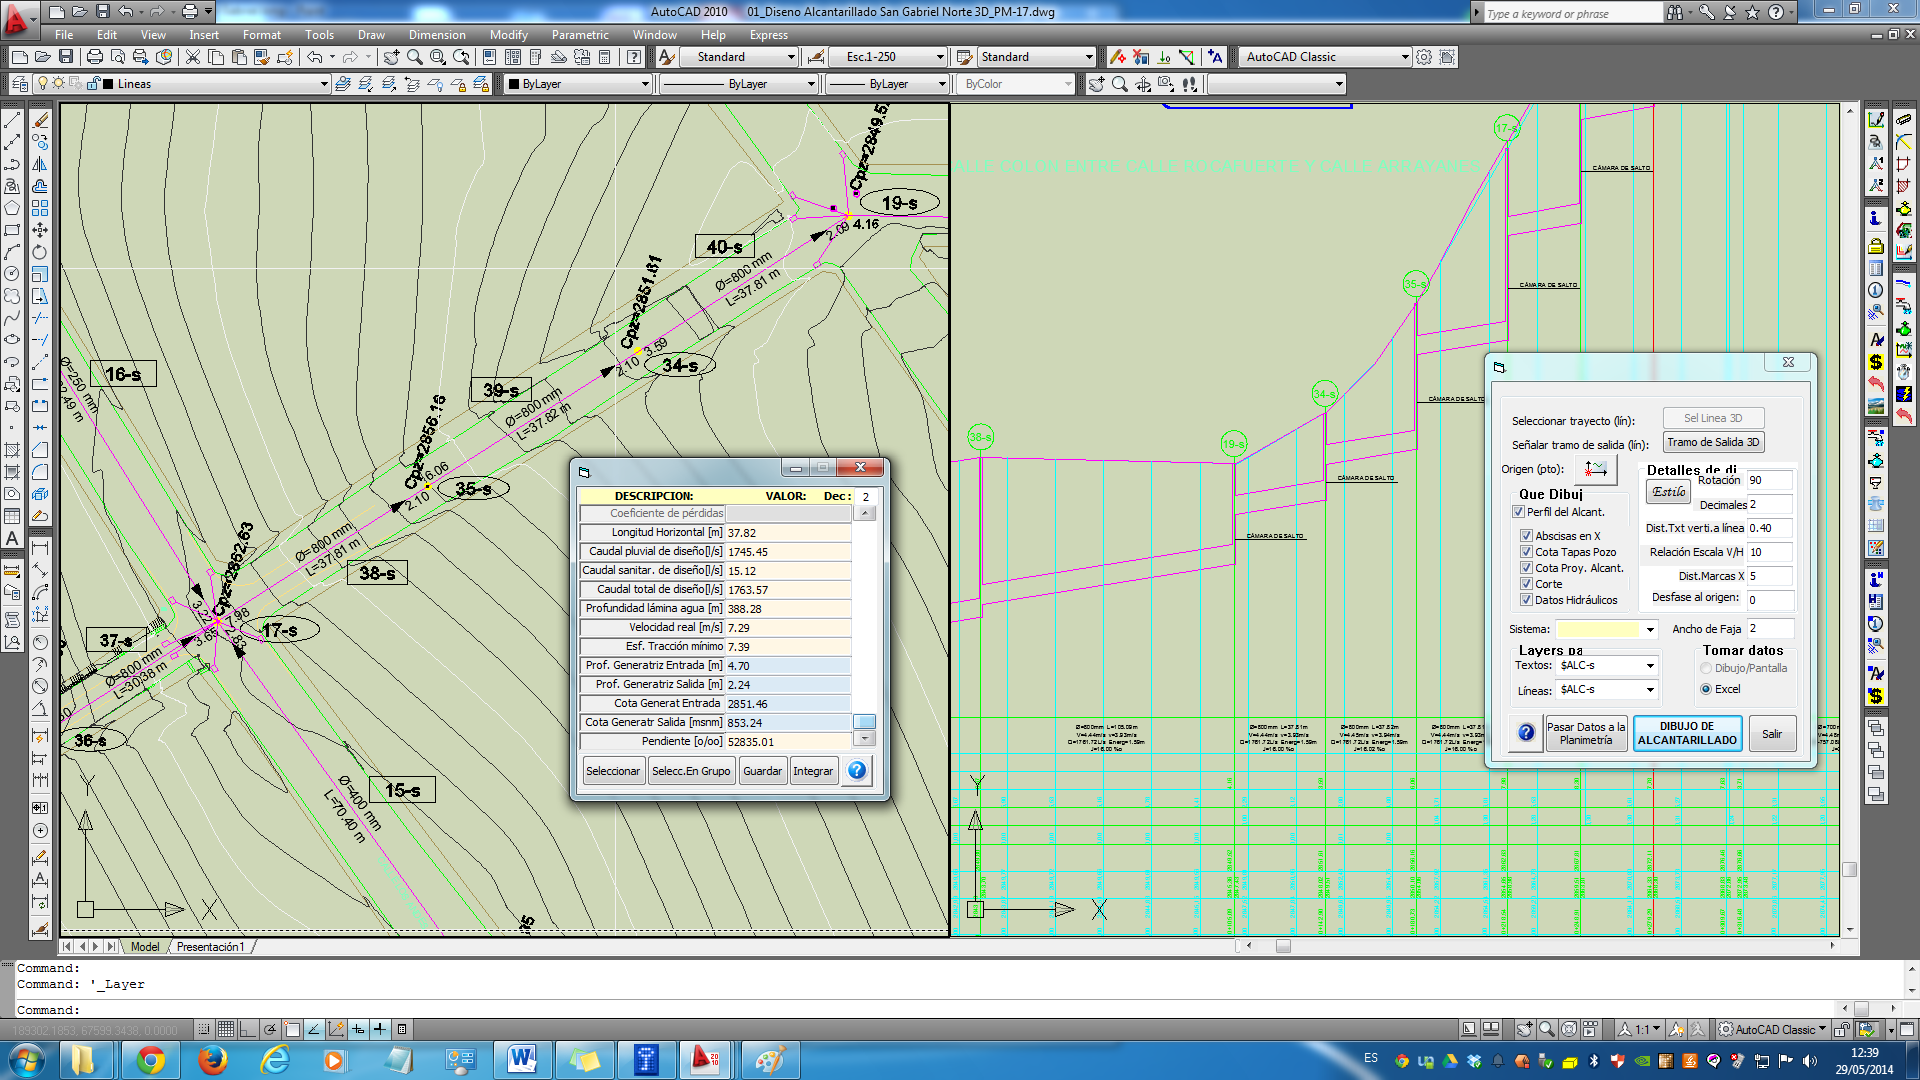Click the Guardar button

point(762,771)
